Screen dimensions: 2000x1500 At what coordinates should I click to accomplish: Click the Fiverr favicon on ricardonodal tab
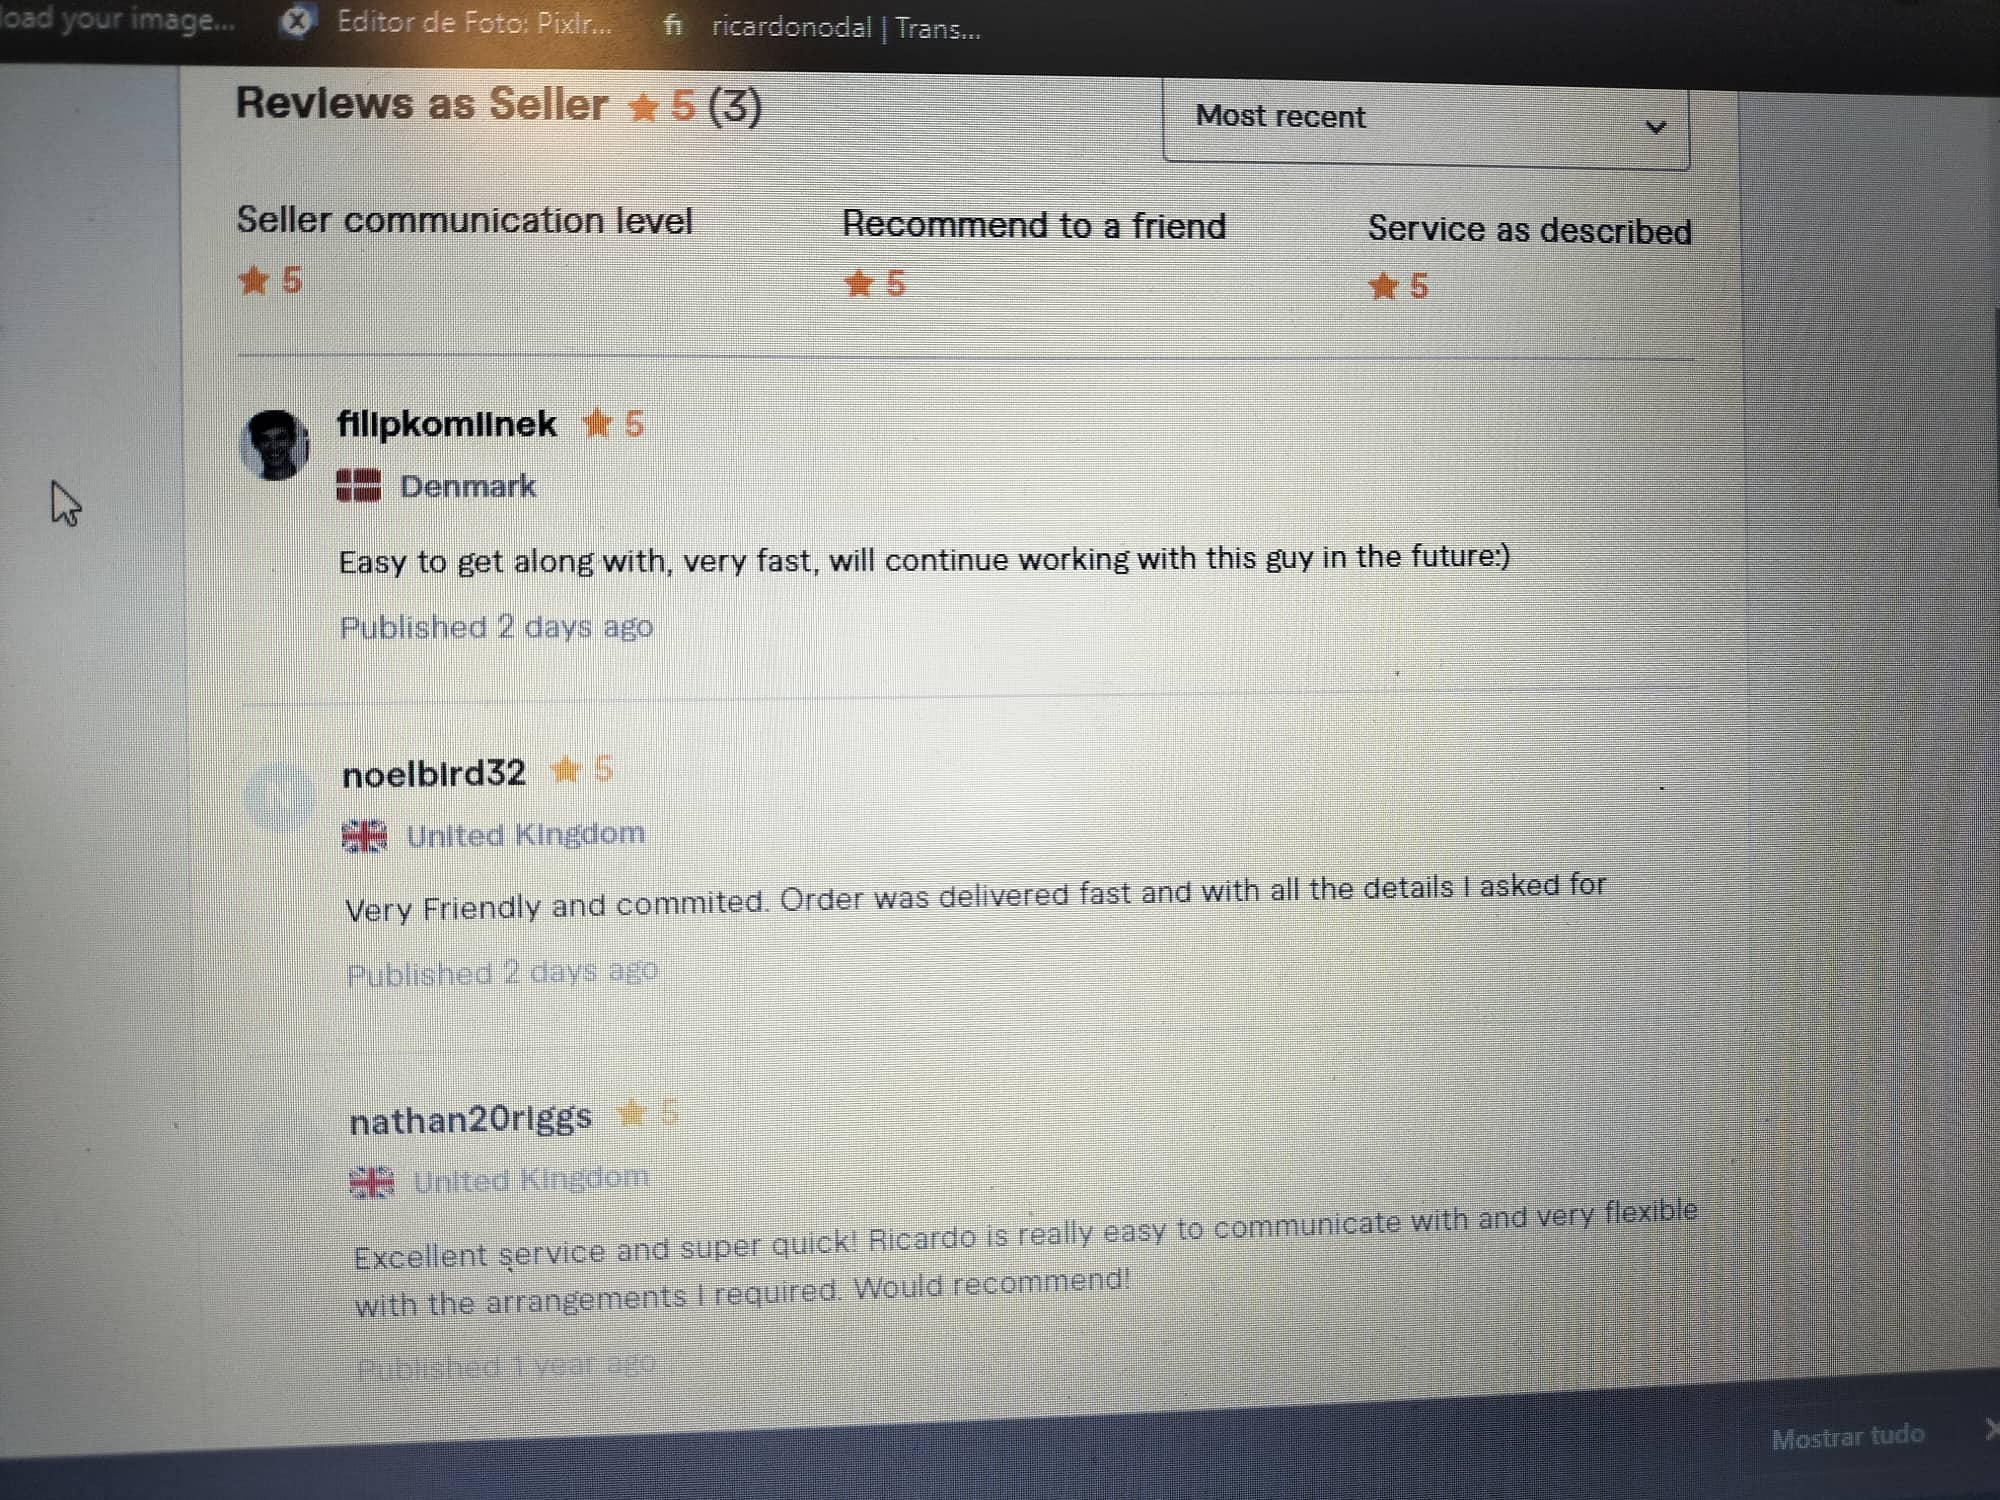coord(673,25)
